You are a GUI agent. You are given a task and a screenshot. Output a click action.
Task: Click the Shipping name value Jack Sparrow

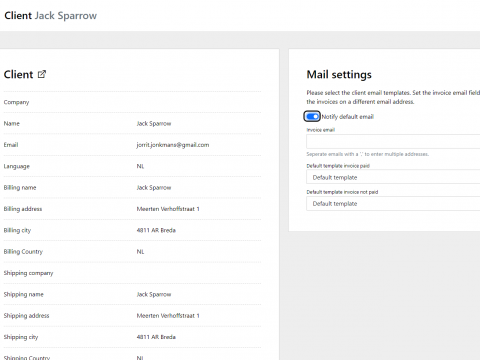tap(154, 294)
